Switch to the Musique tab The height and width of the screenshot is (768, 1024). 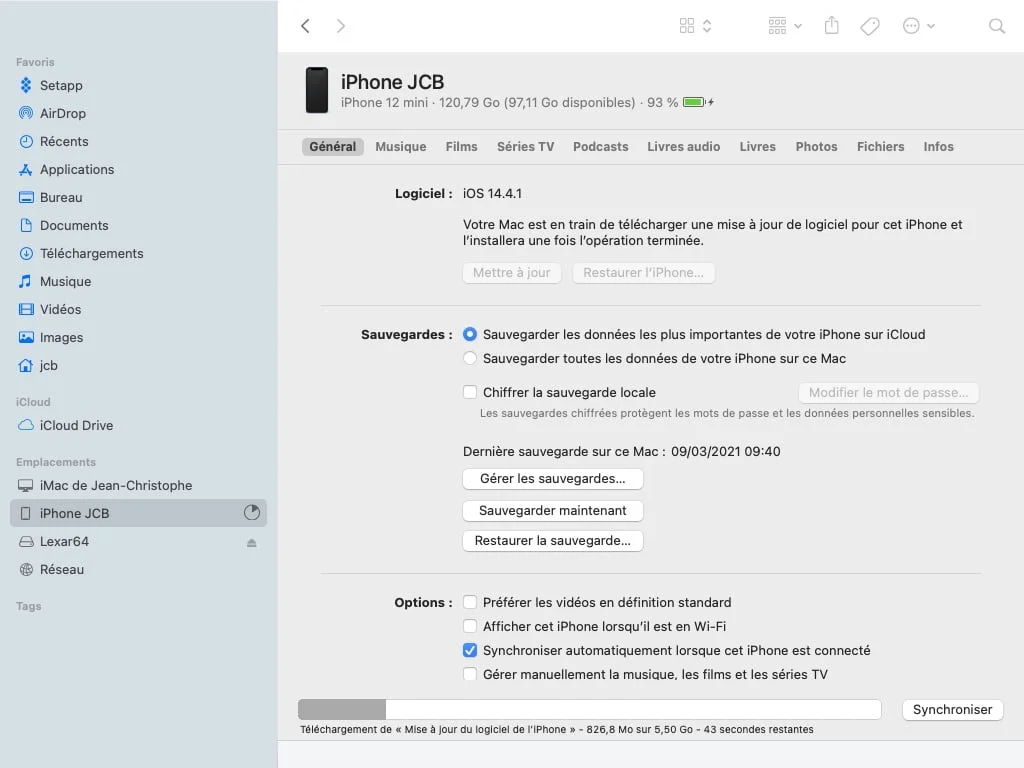pos(400,147)
